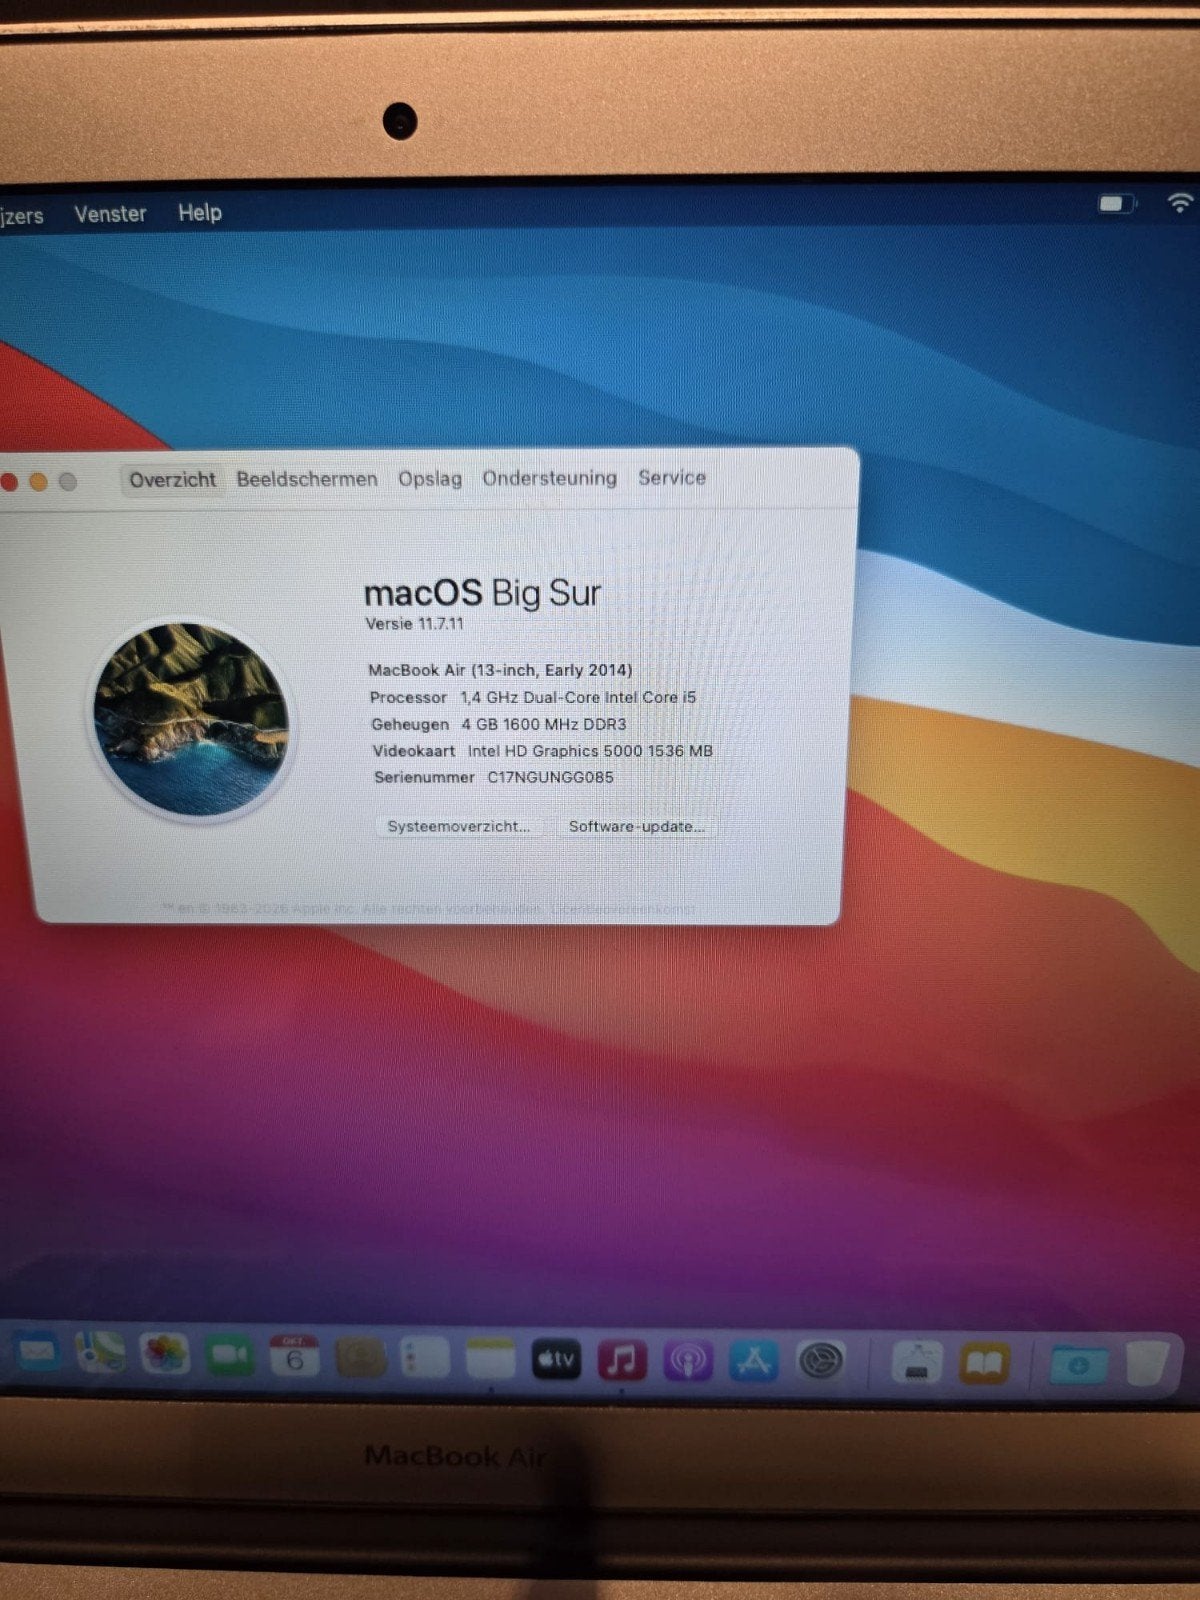Close the About This Mac window
1200x1600 pixels.
[9, 483]
